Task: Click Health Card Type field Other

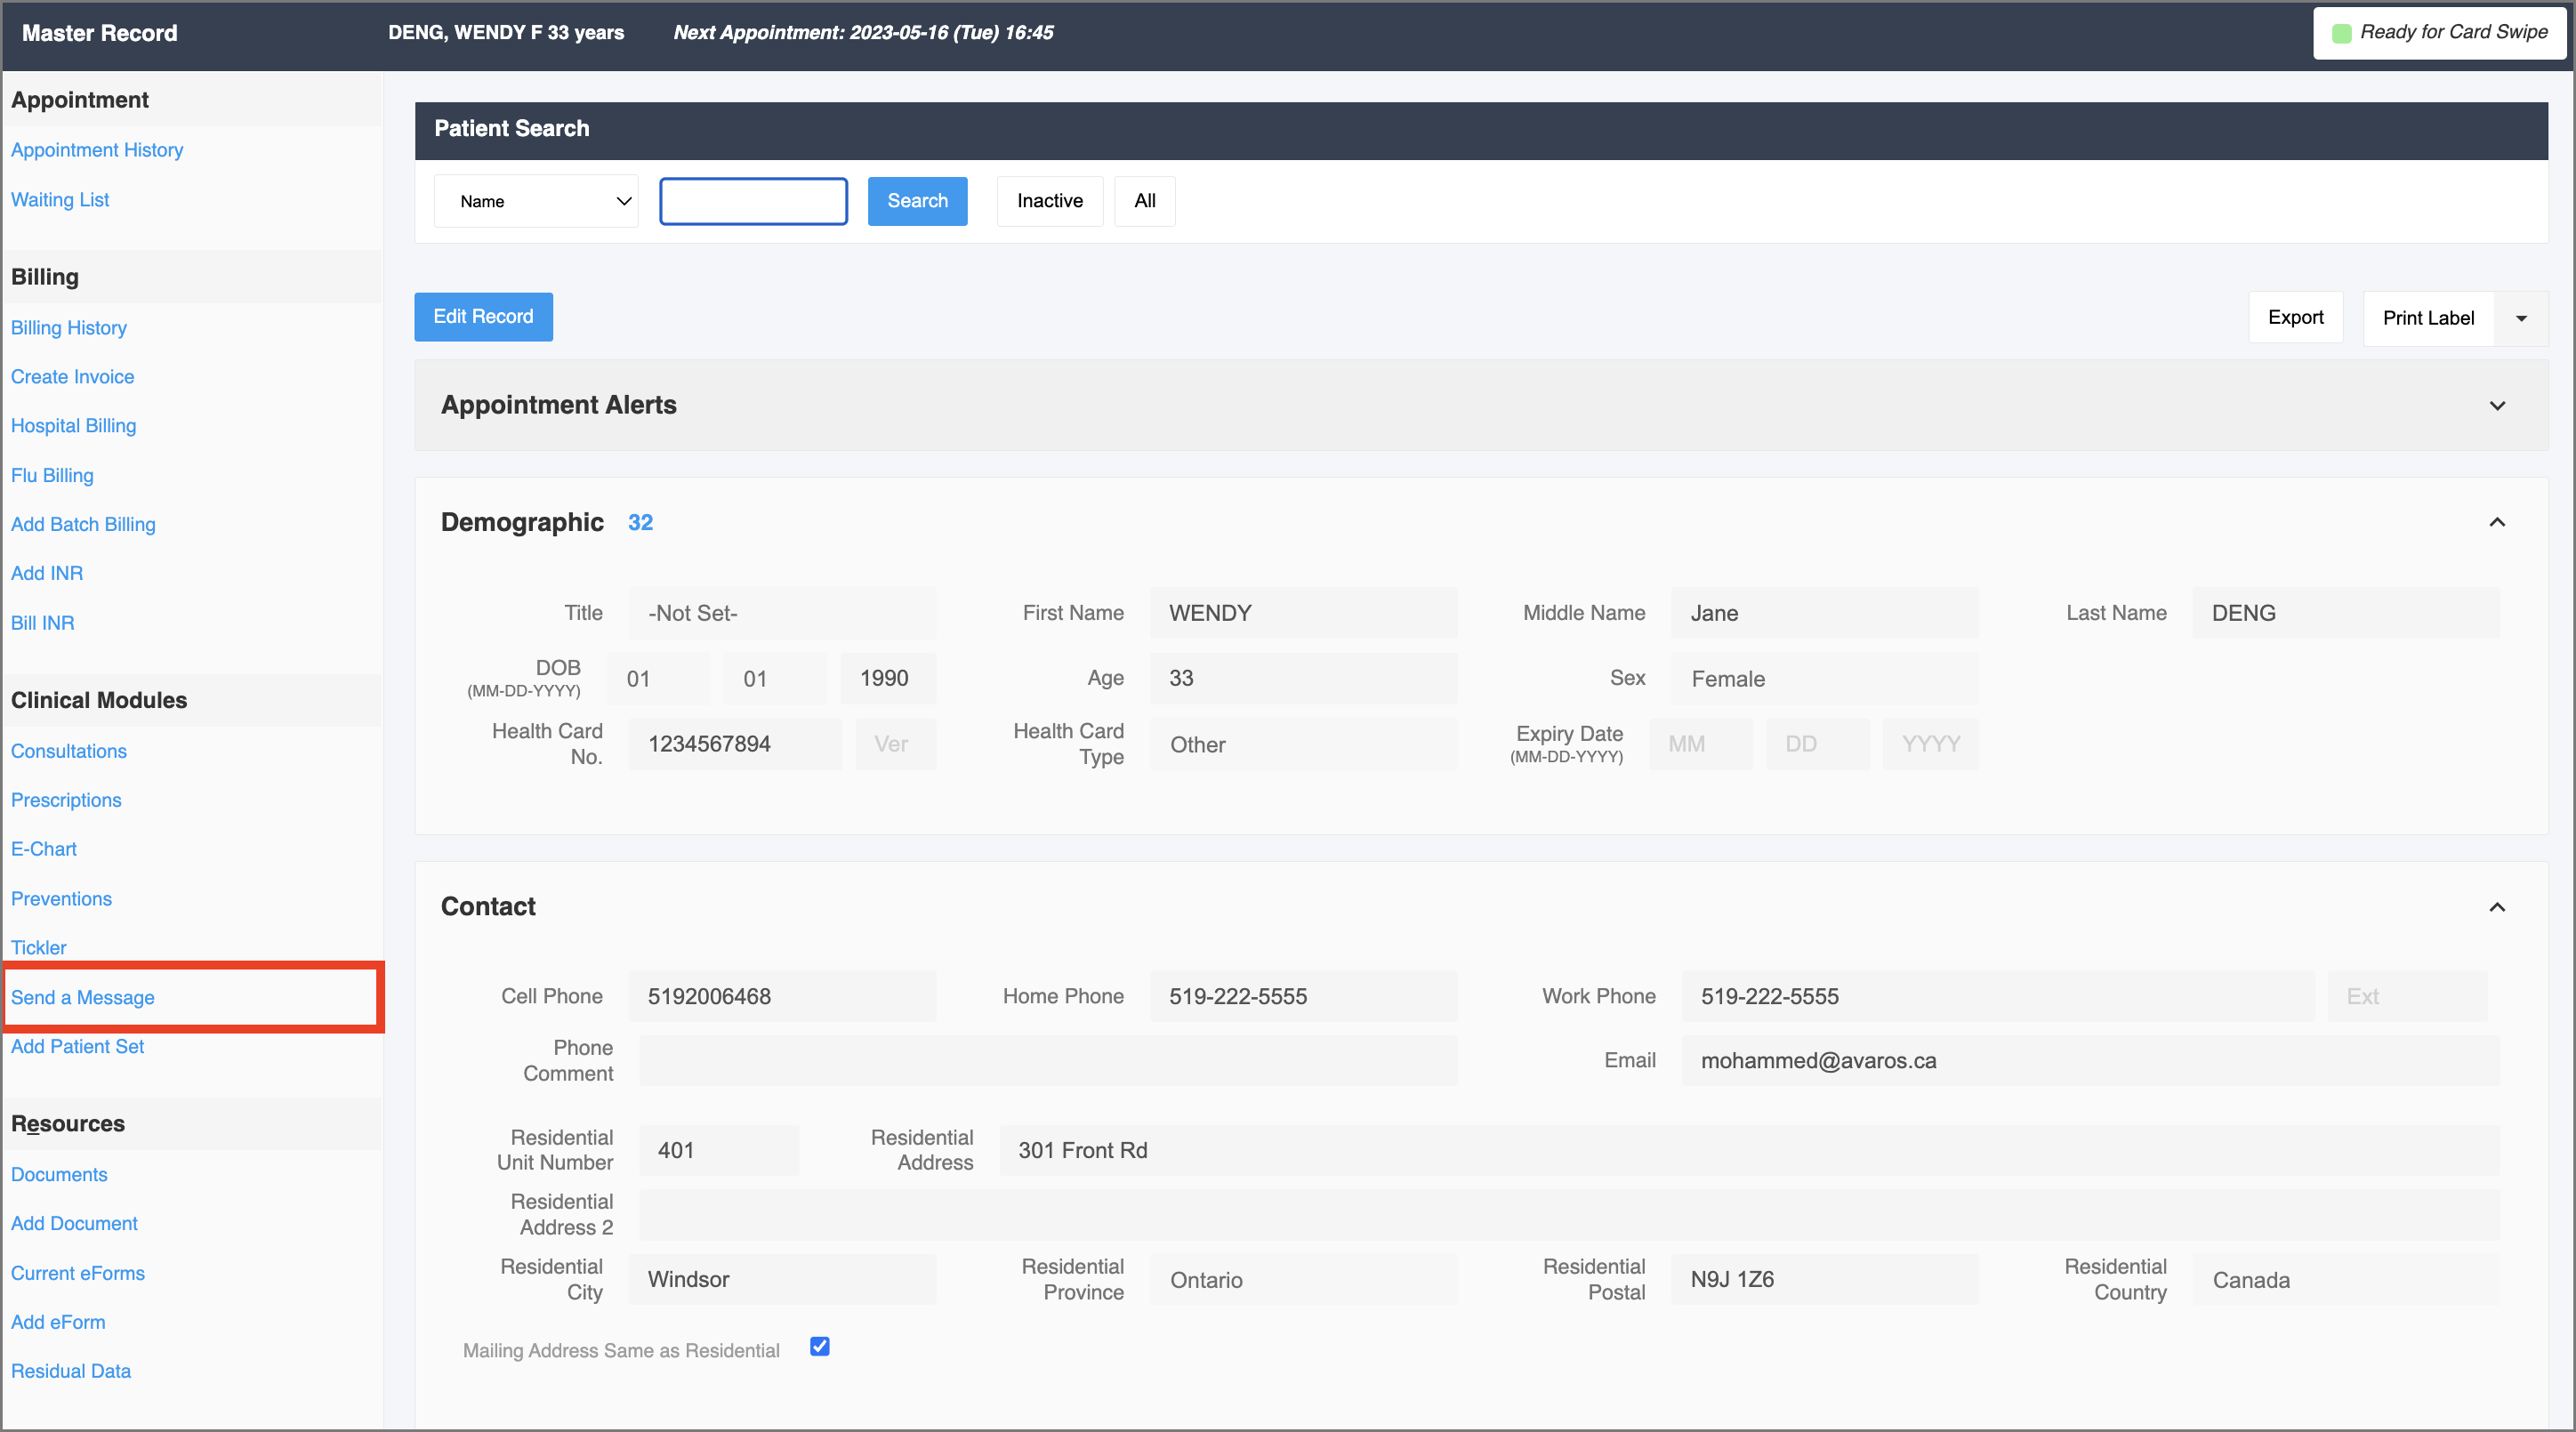Action: [1303, 744]
